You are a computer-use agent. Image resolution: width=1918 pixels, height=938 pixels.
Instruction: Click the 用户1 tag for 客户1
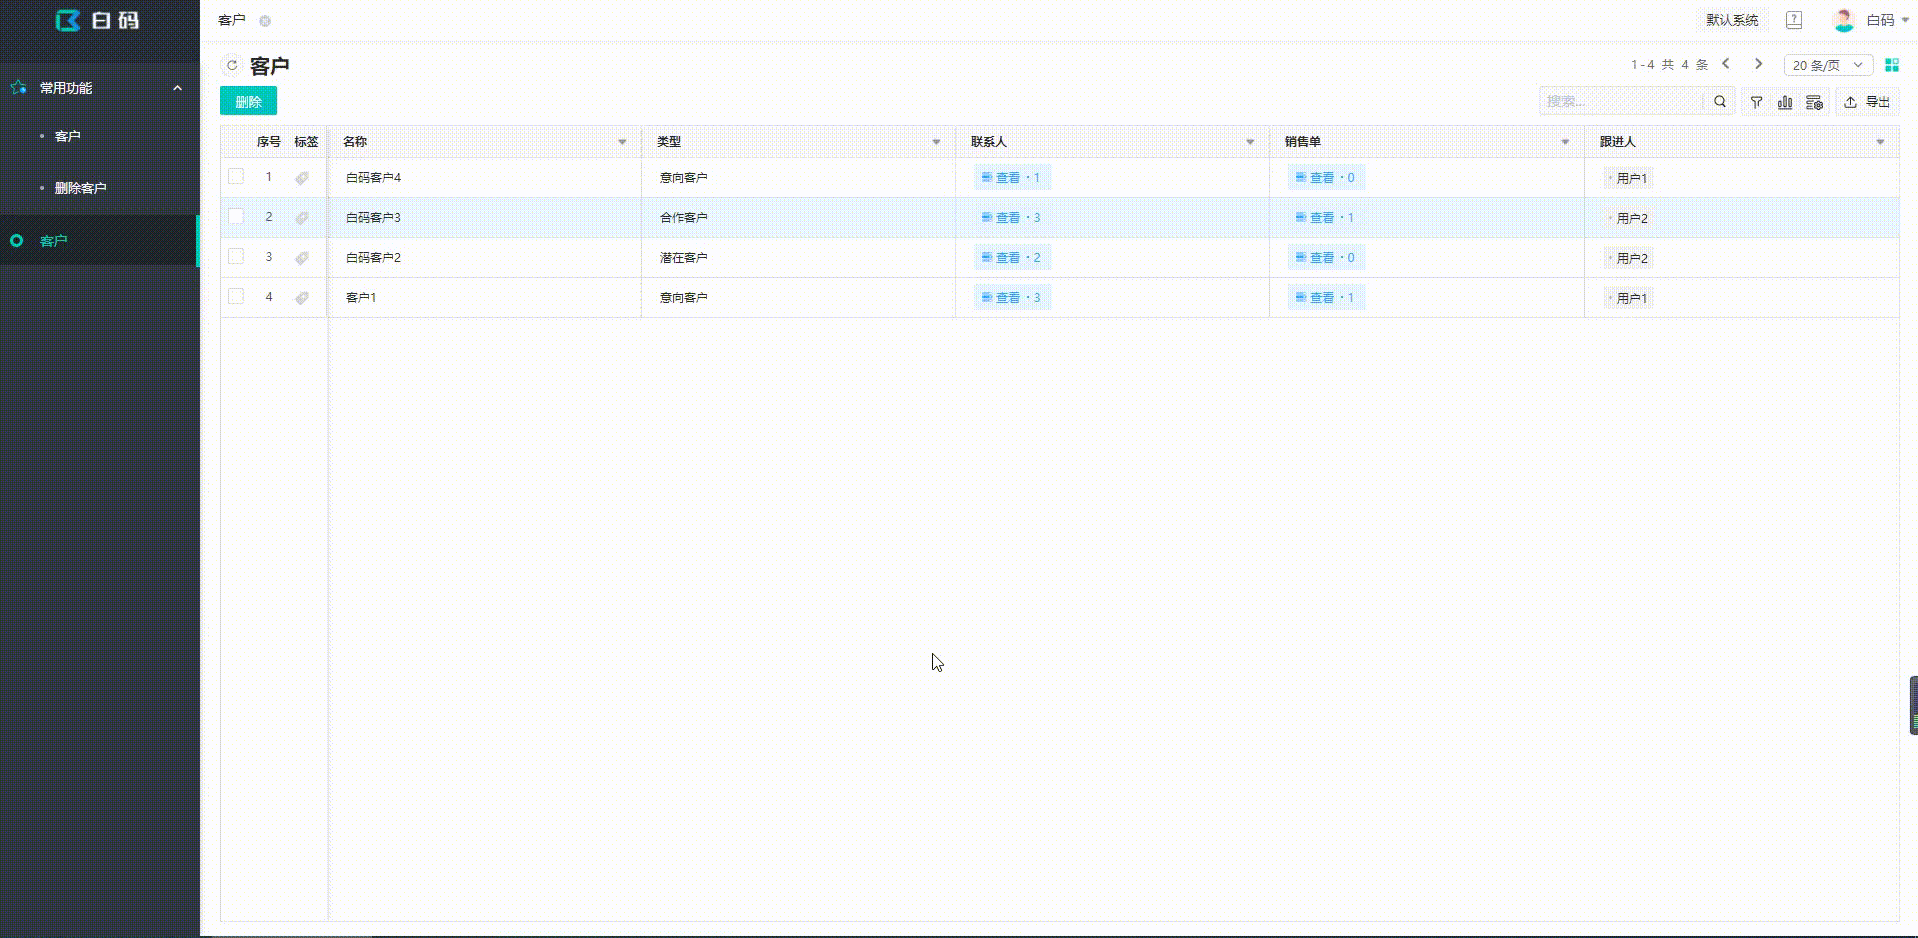click(x=1629, y=299)
